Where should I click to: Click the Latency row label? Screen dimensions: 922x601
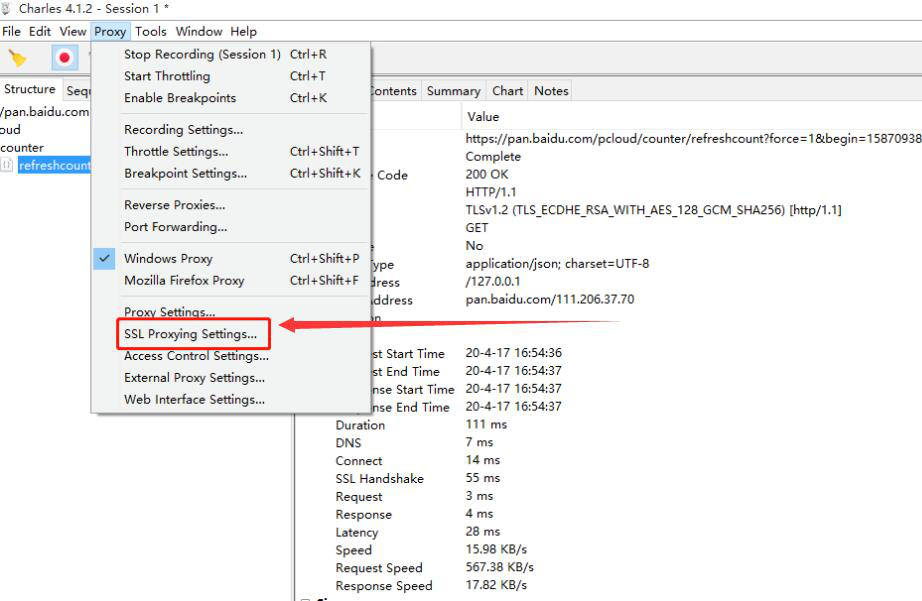356,532
